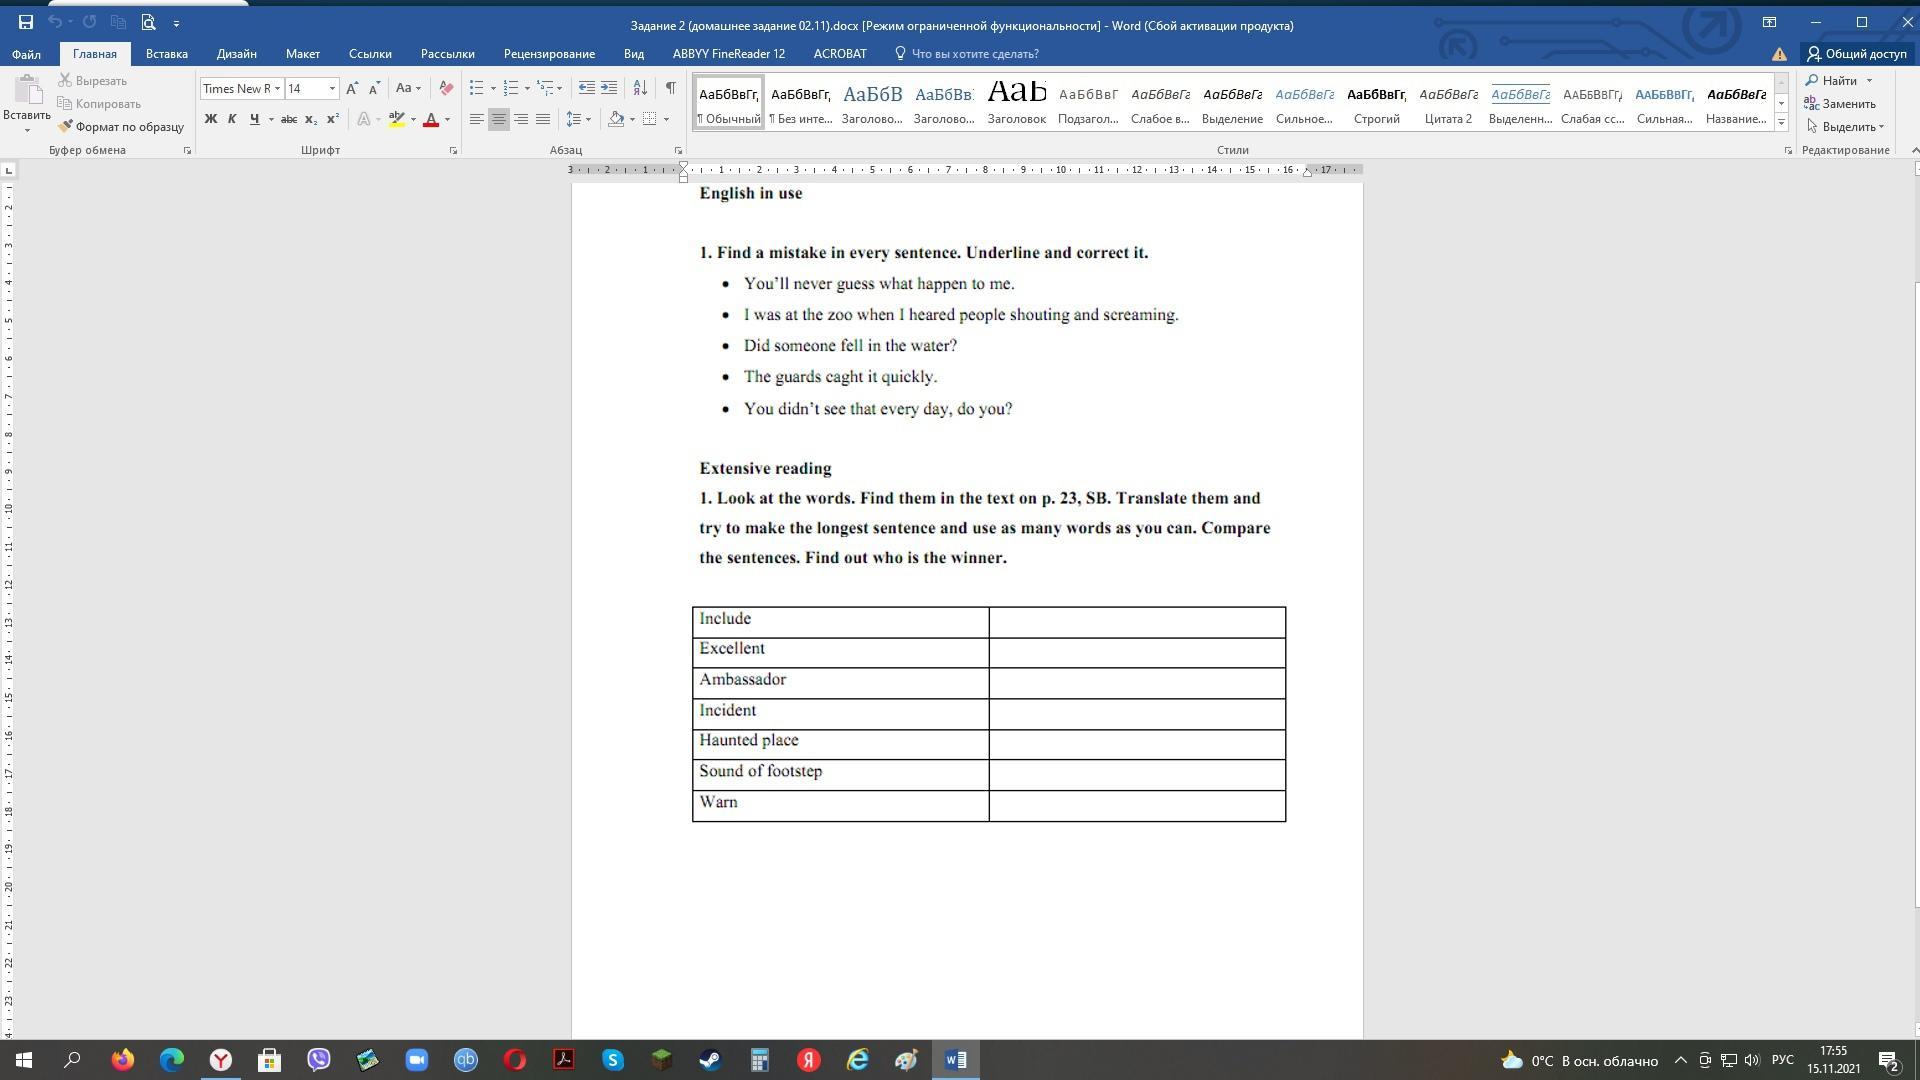Apply the Заголовок title style thumbnail
The image size is (1920, 1080).
pos(1017,104)
